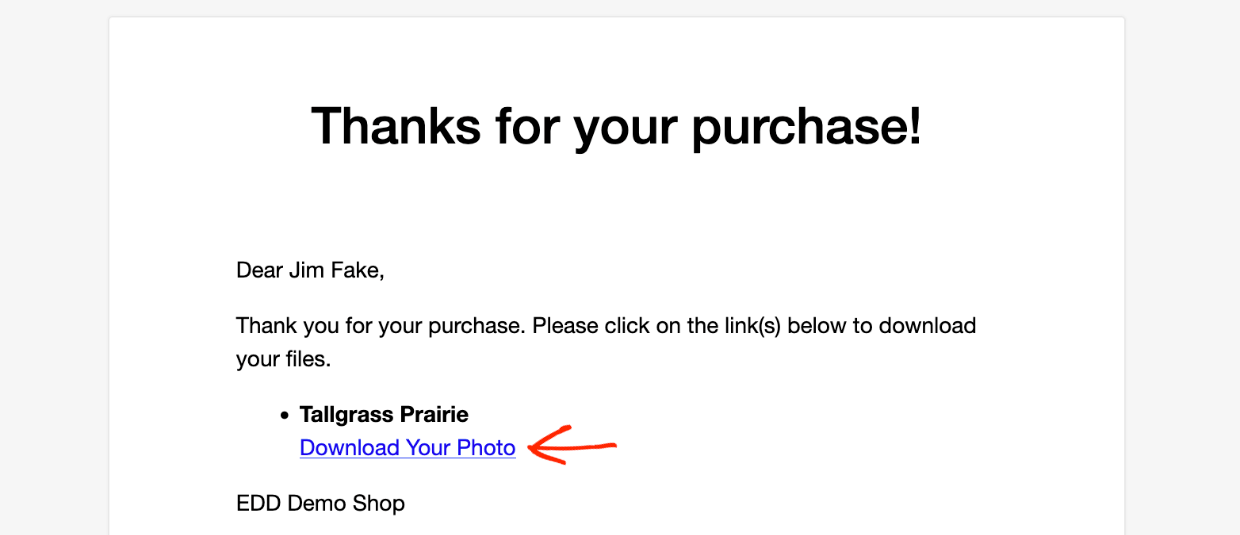
Task: Click 'Thank you for your purchase' sentence start
Action: (x=381, y=326)
